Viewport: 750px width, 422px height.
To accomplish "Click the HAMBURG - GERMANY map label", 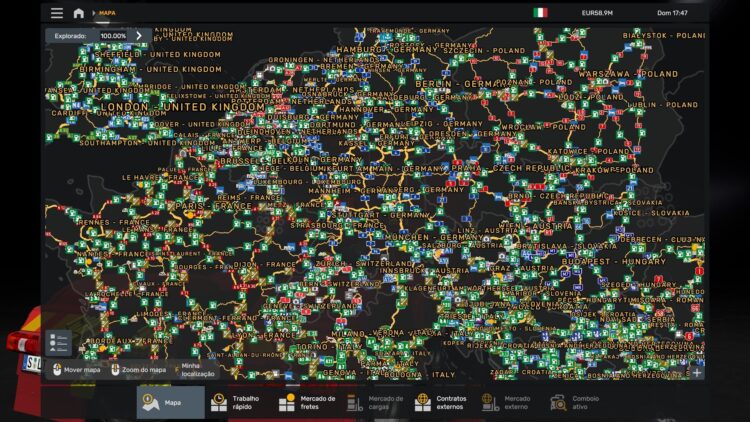I will coord(386,50).
